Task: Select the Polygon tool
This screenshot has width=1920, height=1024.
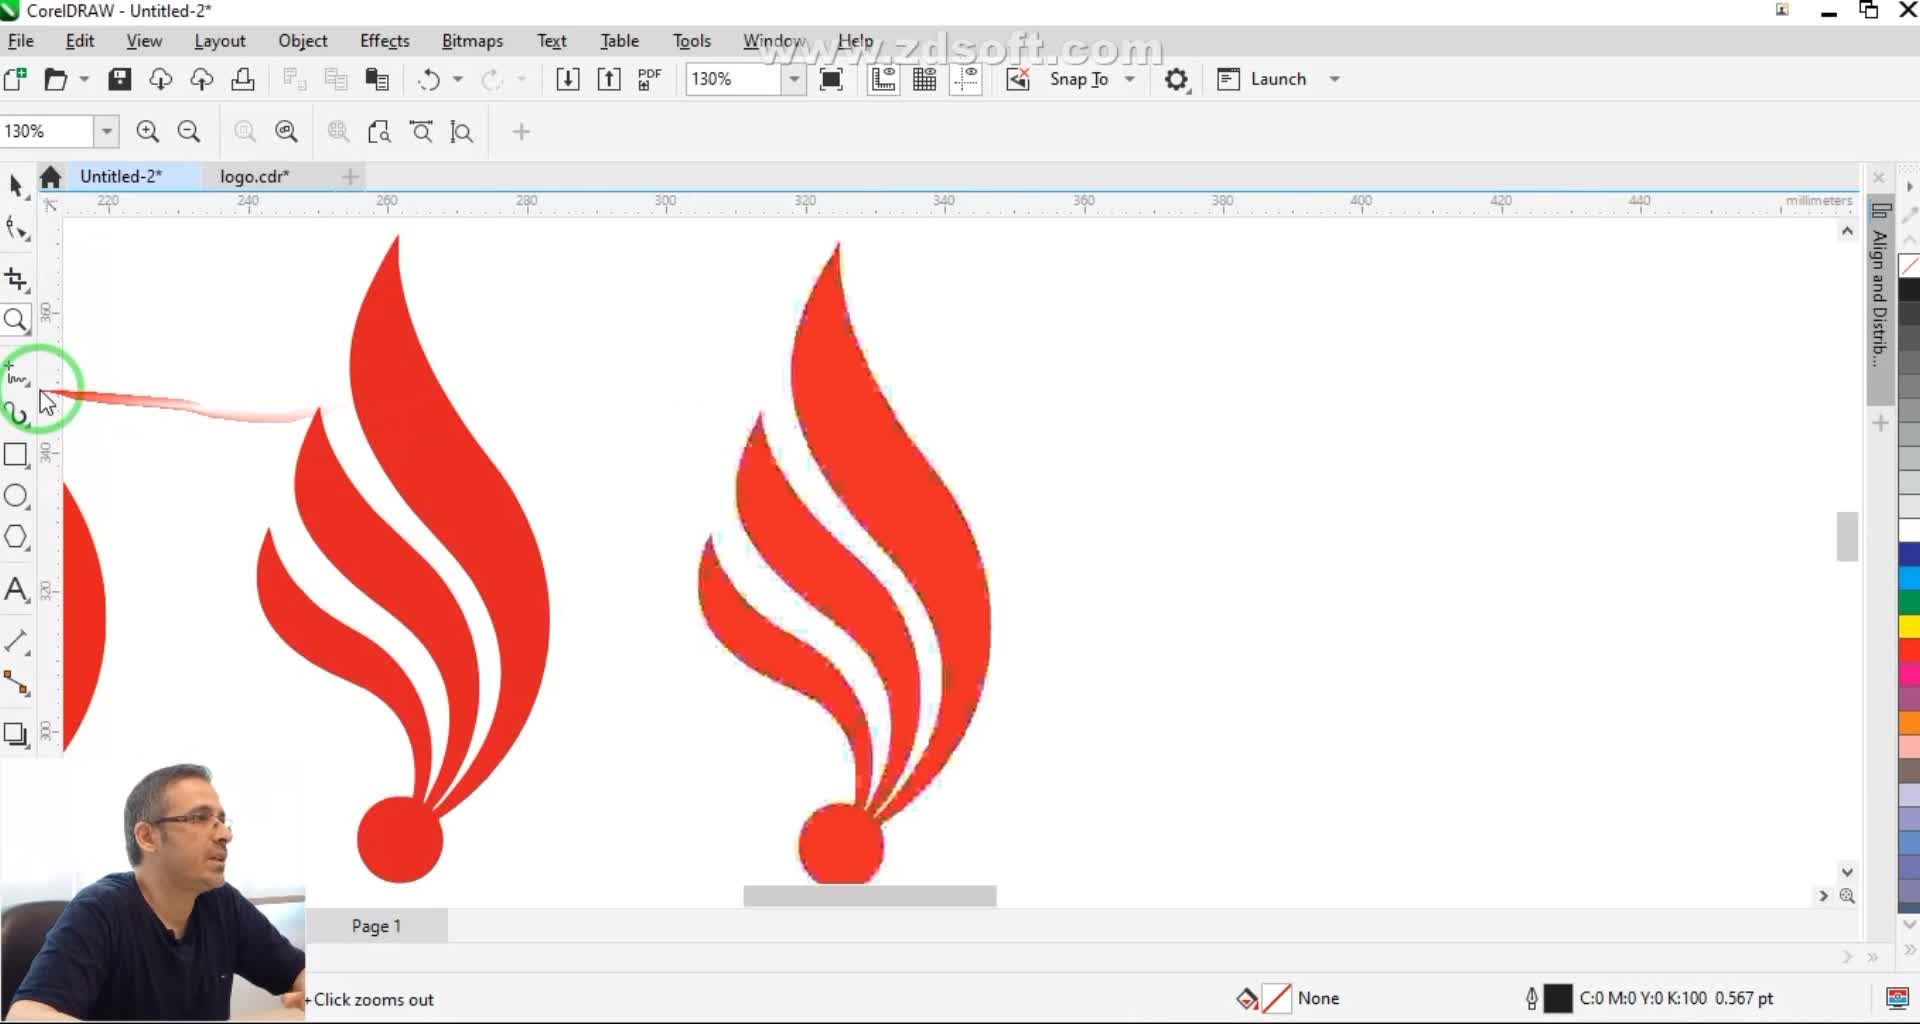Action: (x=16, y=538)
